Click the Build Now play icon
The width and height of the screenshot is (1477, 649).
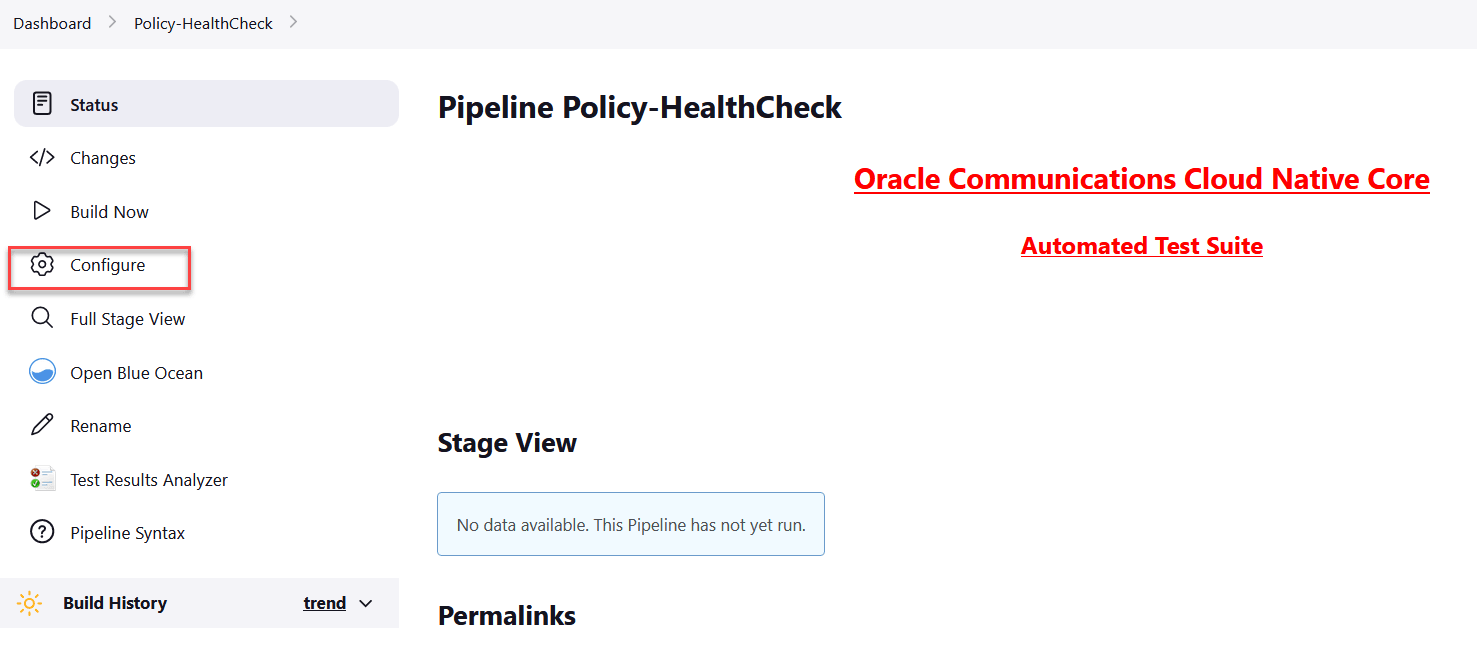point(41,211)
